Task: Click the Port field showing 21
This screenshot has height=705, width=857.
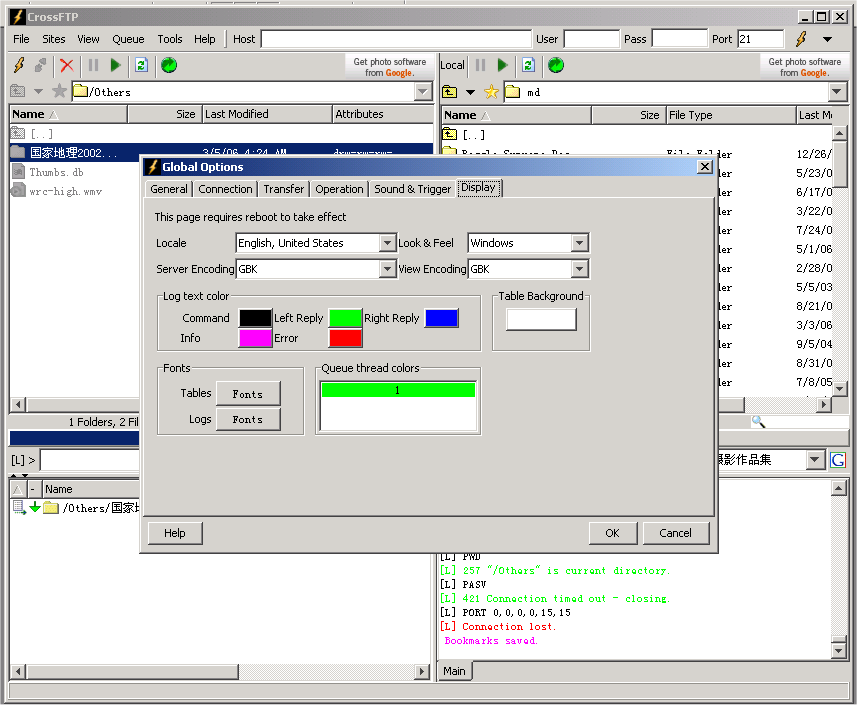Action: pos(760,39)
